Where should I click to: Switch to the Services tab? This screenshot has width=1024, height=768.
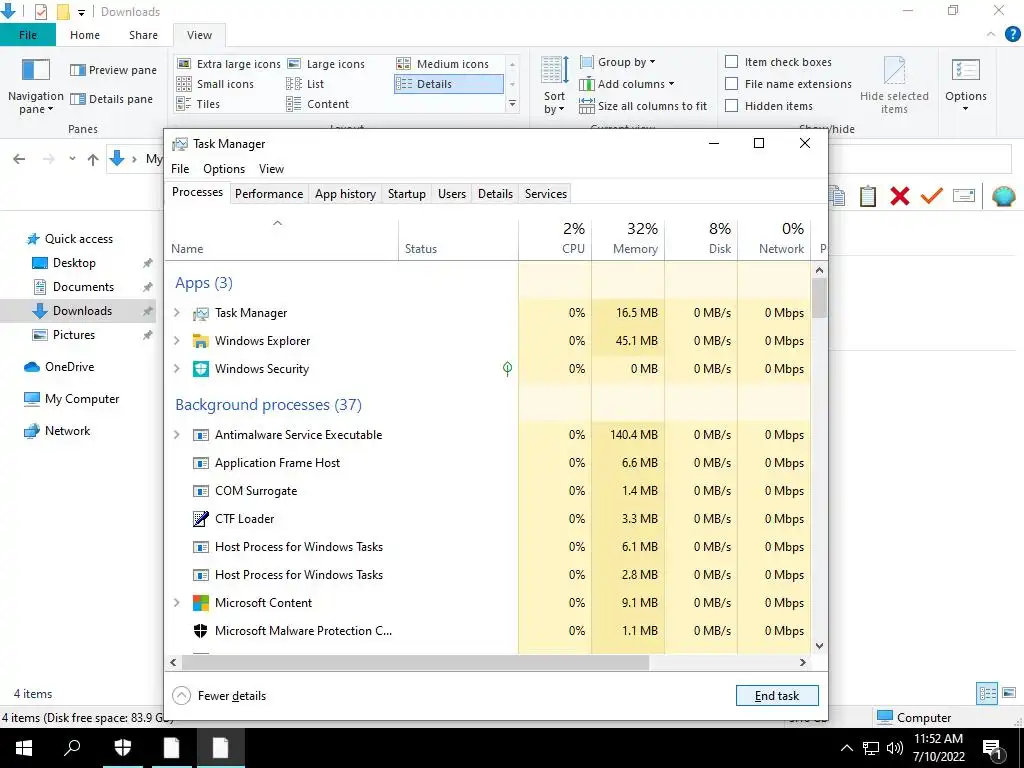coord(546,194)
